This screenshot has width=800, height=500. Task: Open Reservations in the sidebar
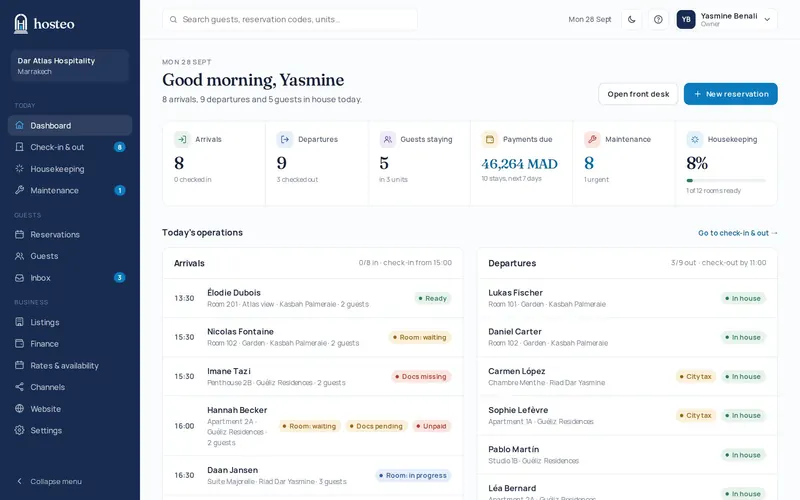pyautogui.click(x=70, y=235)
